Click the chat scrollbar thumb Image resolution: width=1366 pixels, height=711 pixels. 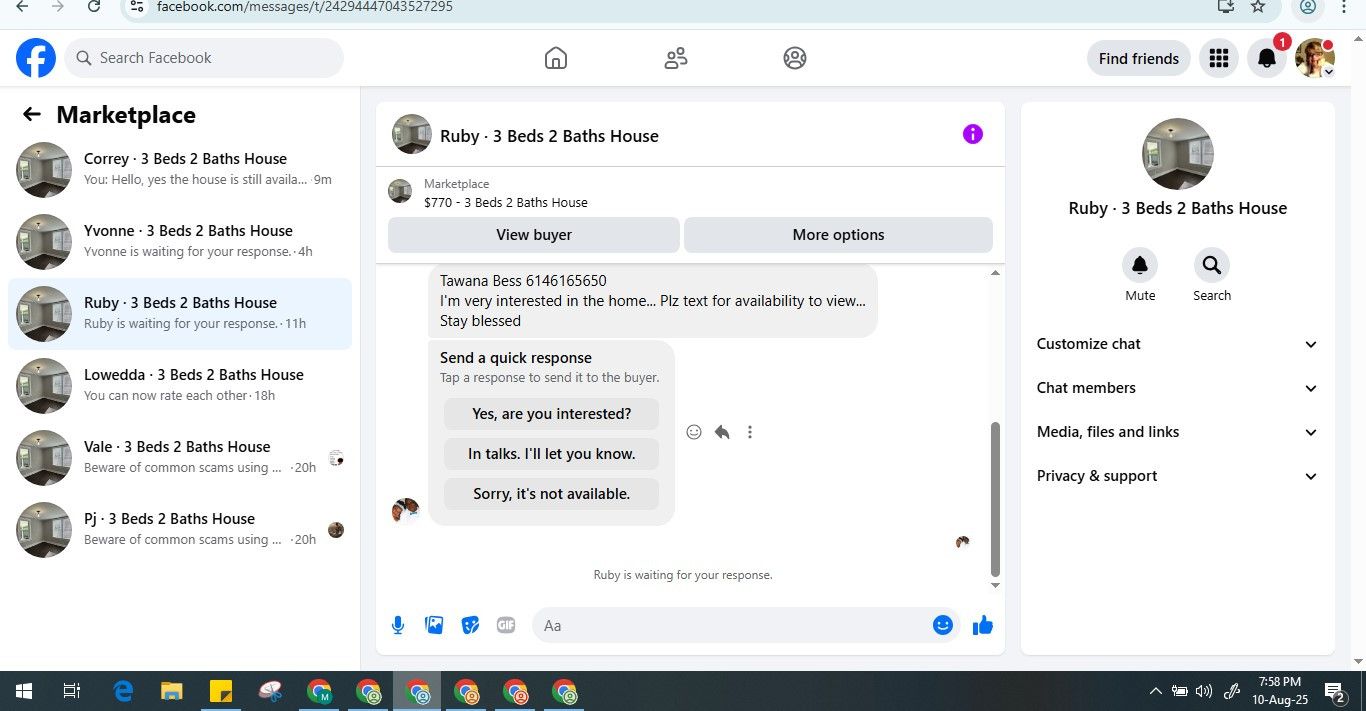pyautogui.click(x=995, y=498)
